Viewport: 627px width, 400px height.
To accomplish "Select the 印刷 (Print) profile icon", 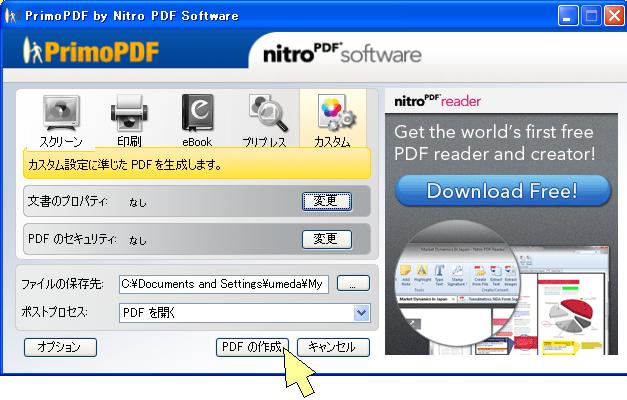I will (129, 120).
